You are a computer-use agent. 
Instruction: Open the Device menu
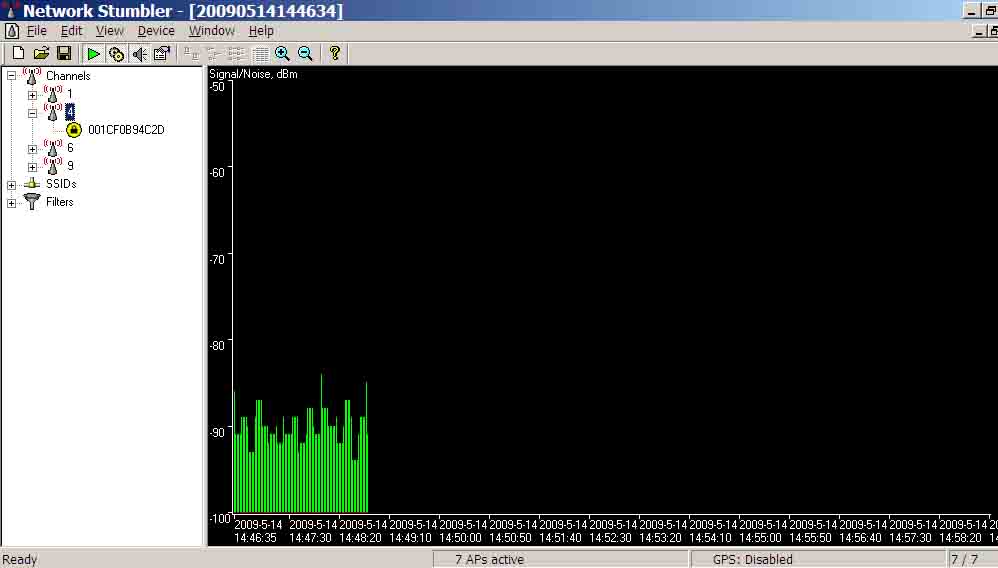(x=156, y=31)
